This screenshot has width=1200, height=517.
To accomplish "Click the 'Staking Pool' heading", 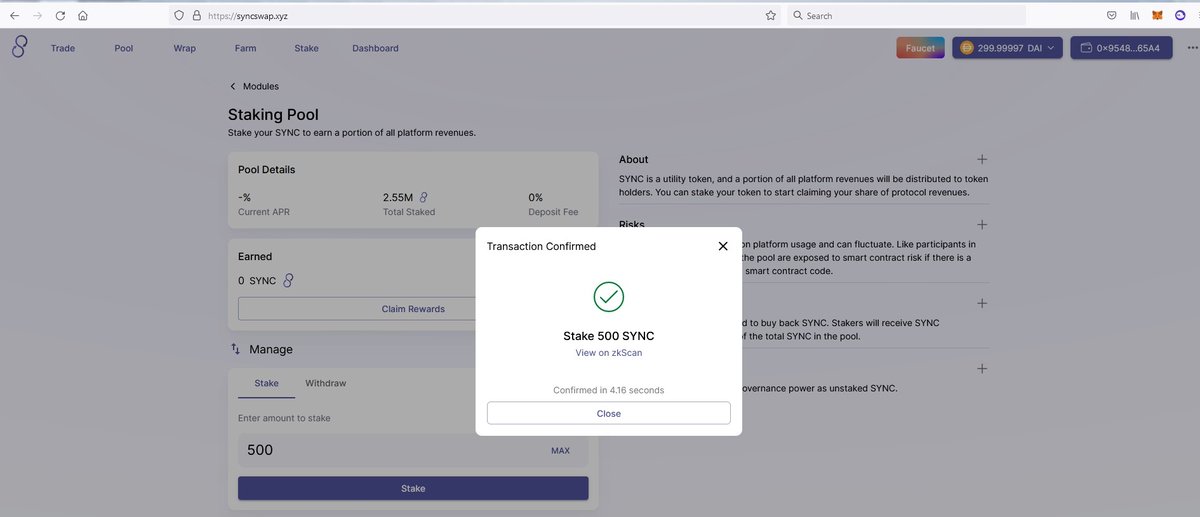I will 273,115.
